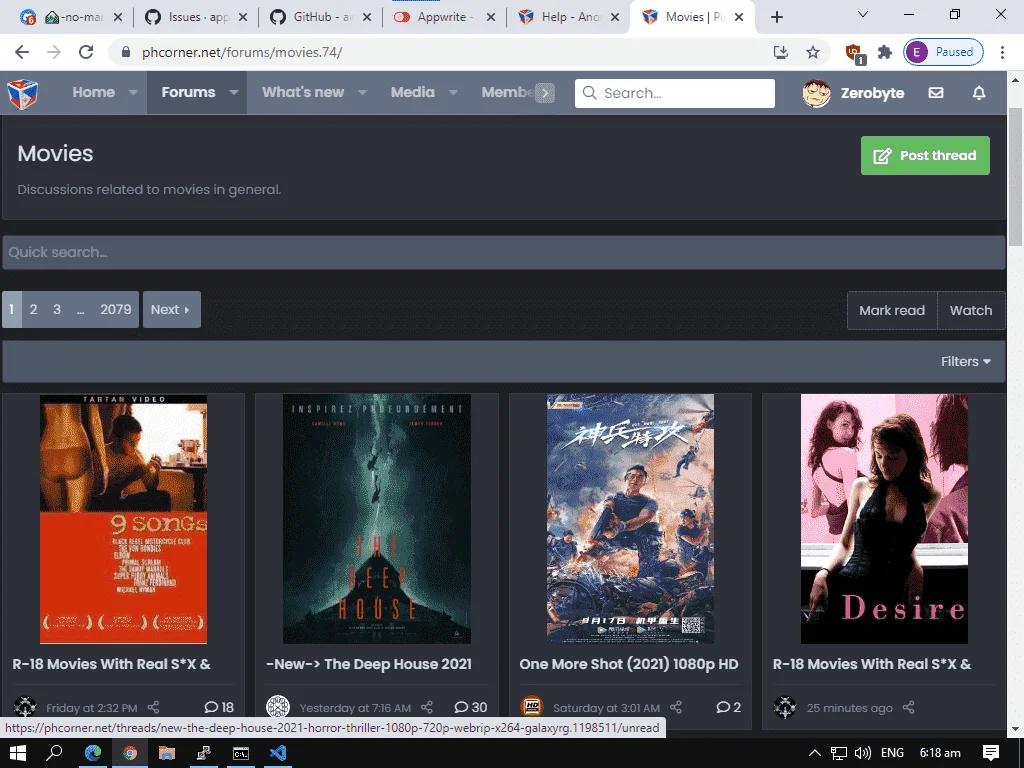Screen dimensions: 1024x768
Task: Click the Media navigation item
Action: pos(413,93)
